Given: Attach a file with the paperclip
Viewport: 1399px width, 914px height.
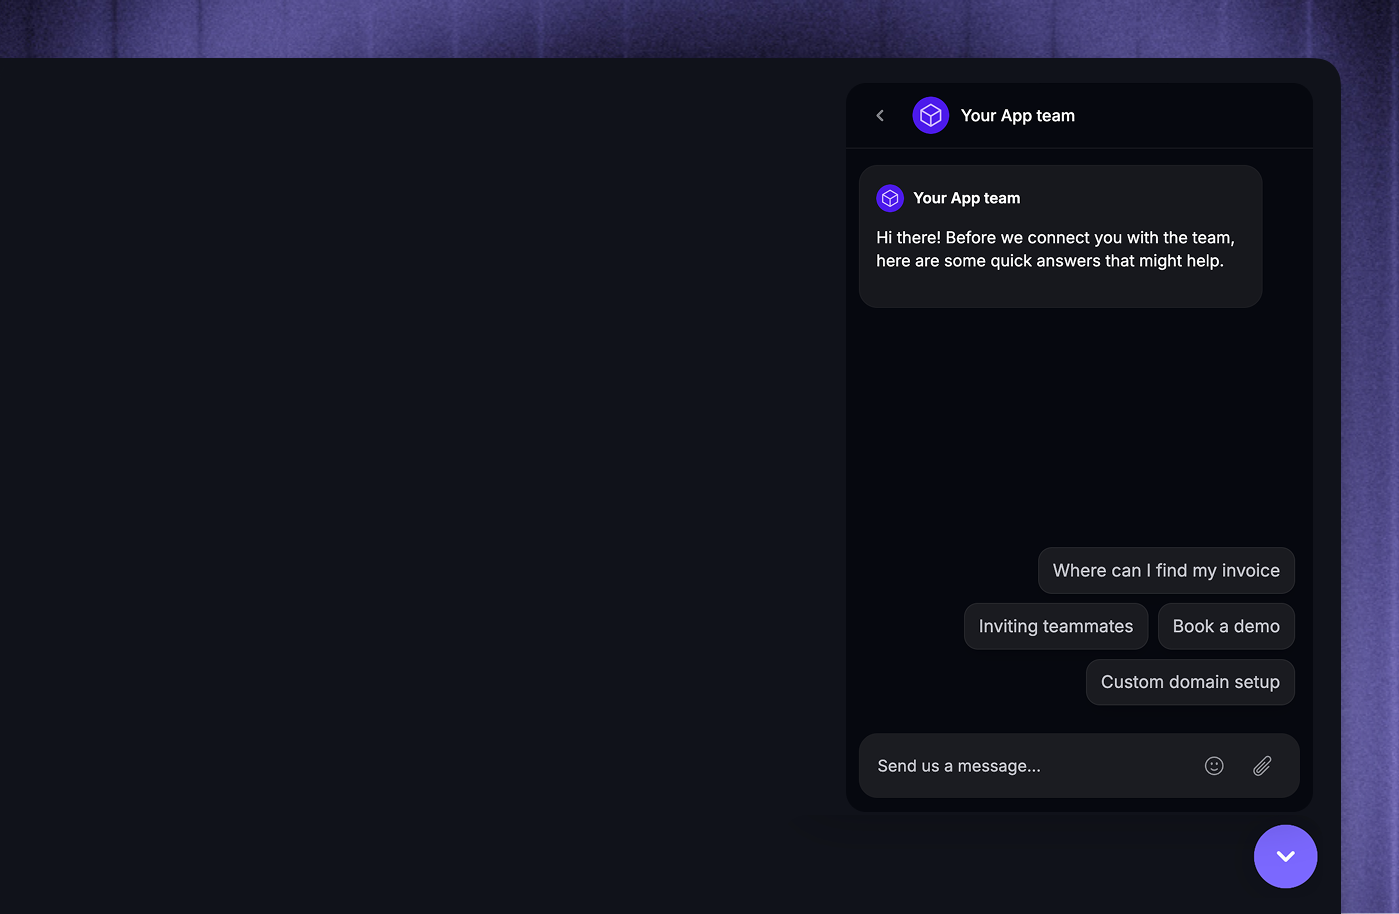Looking at the screenshot, I should 1262,766.
